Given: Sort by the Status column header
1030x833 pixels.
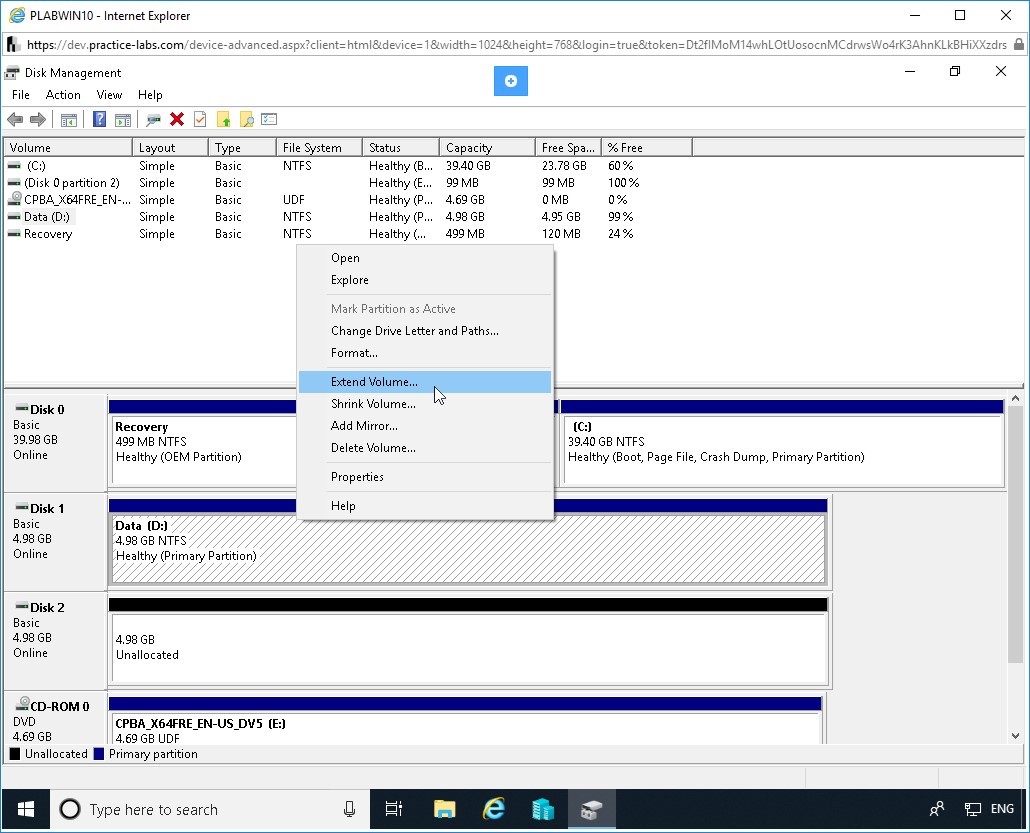Looking at the screenshot, I should tap(401, 148).
